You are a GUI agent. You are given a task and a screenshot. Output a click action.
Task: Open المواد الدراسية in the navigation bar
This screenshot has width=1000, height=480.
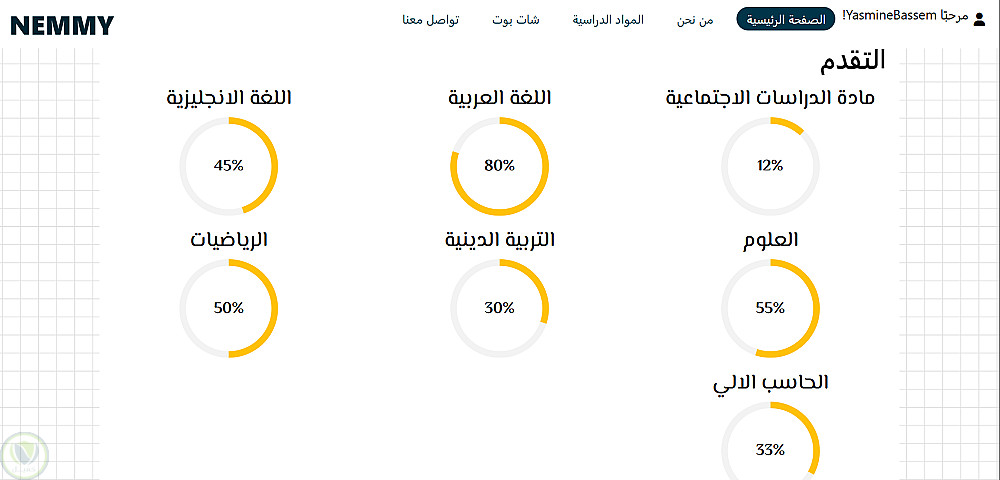point(608,20)
